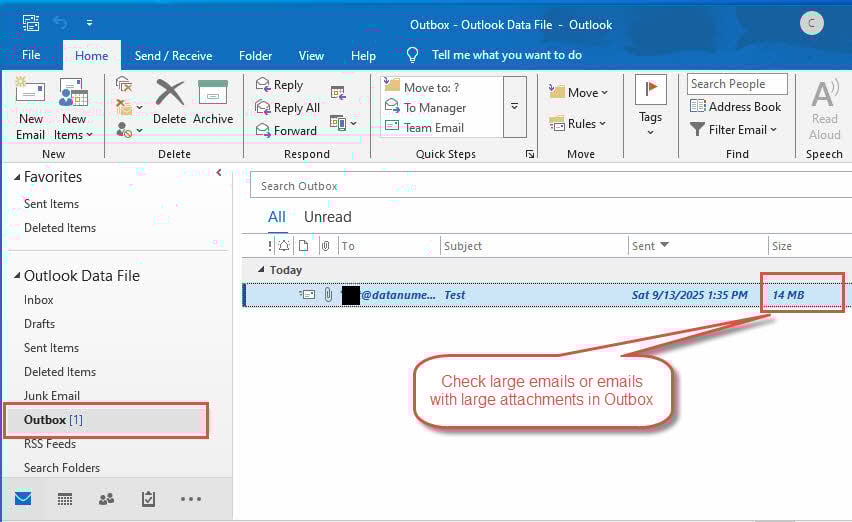
Task: Open the Filter Email dropdown
Action: point(733,130)
